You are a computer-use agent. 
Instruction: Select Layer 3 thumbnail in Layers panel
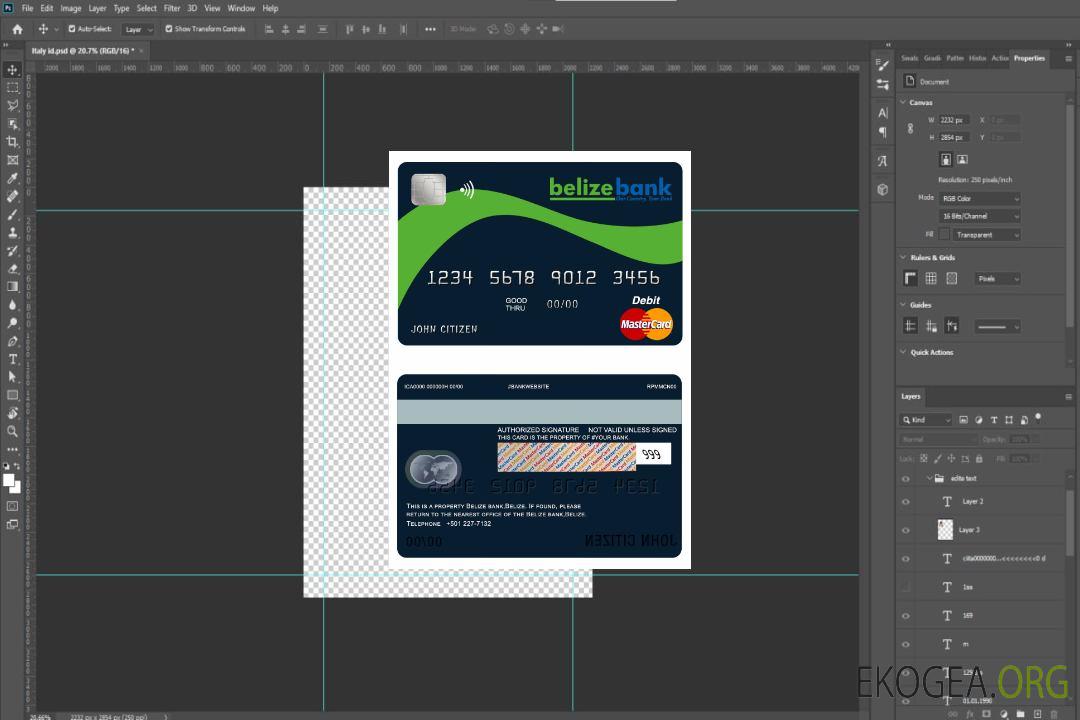click(946, 529)
